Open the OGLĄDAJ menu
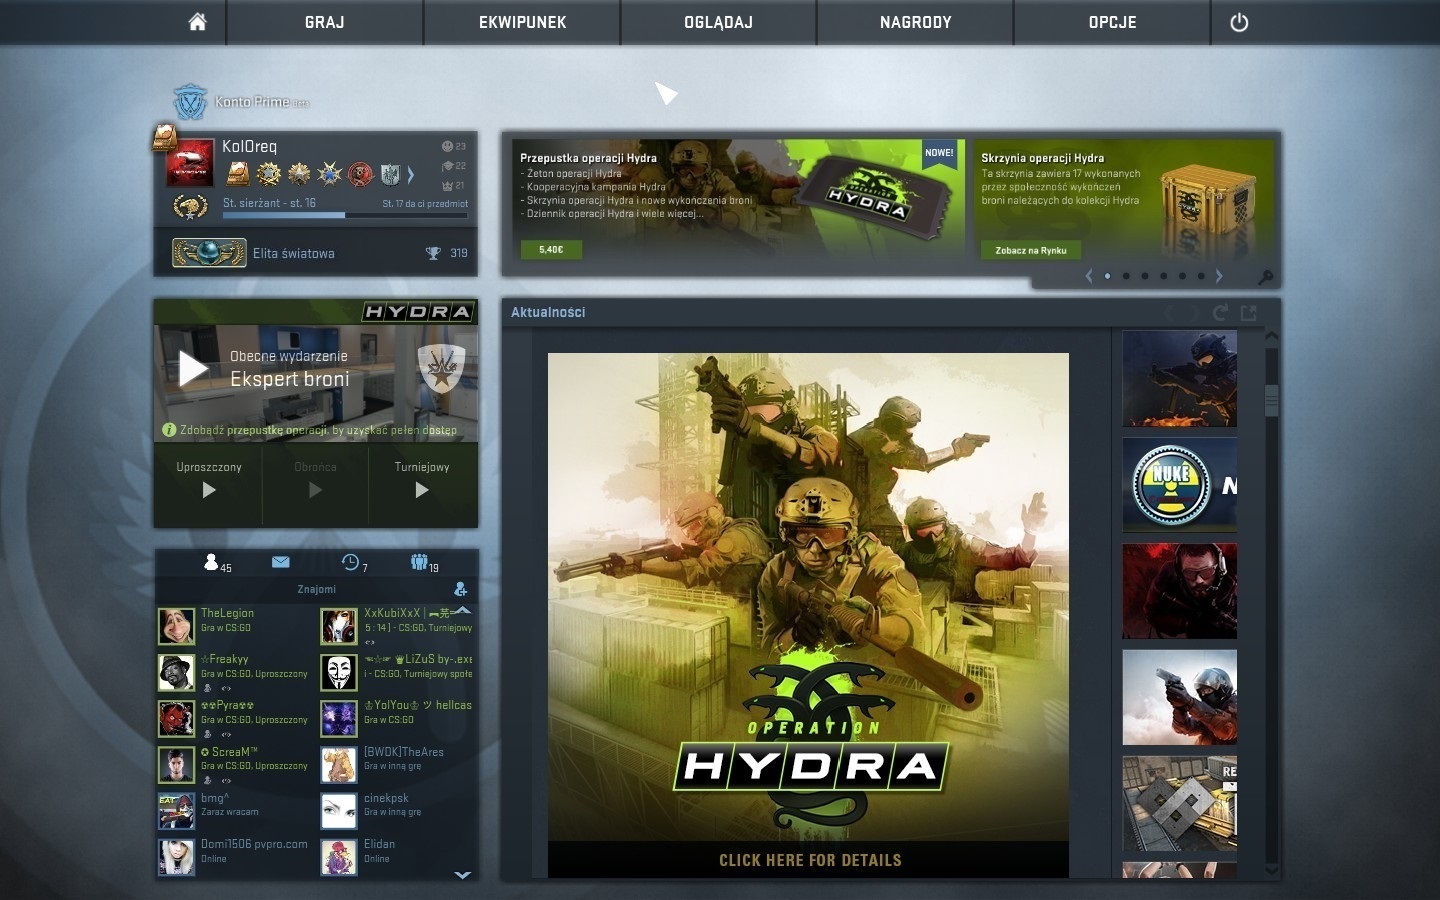This screenshot has width=1440, height=900. (x=719, y=22)
